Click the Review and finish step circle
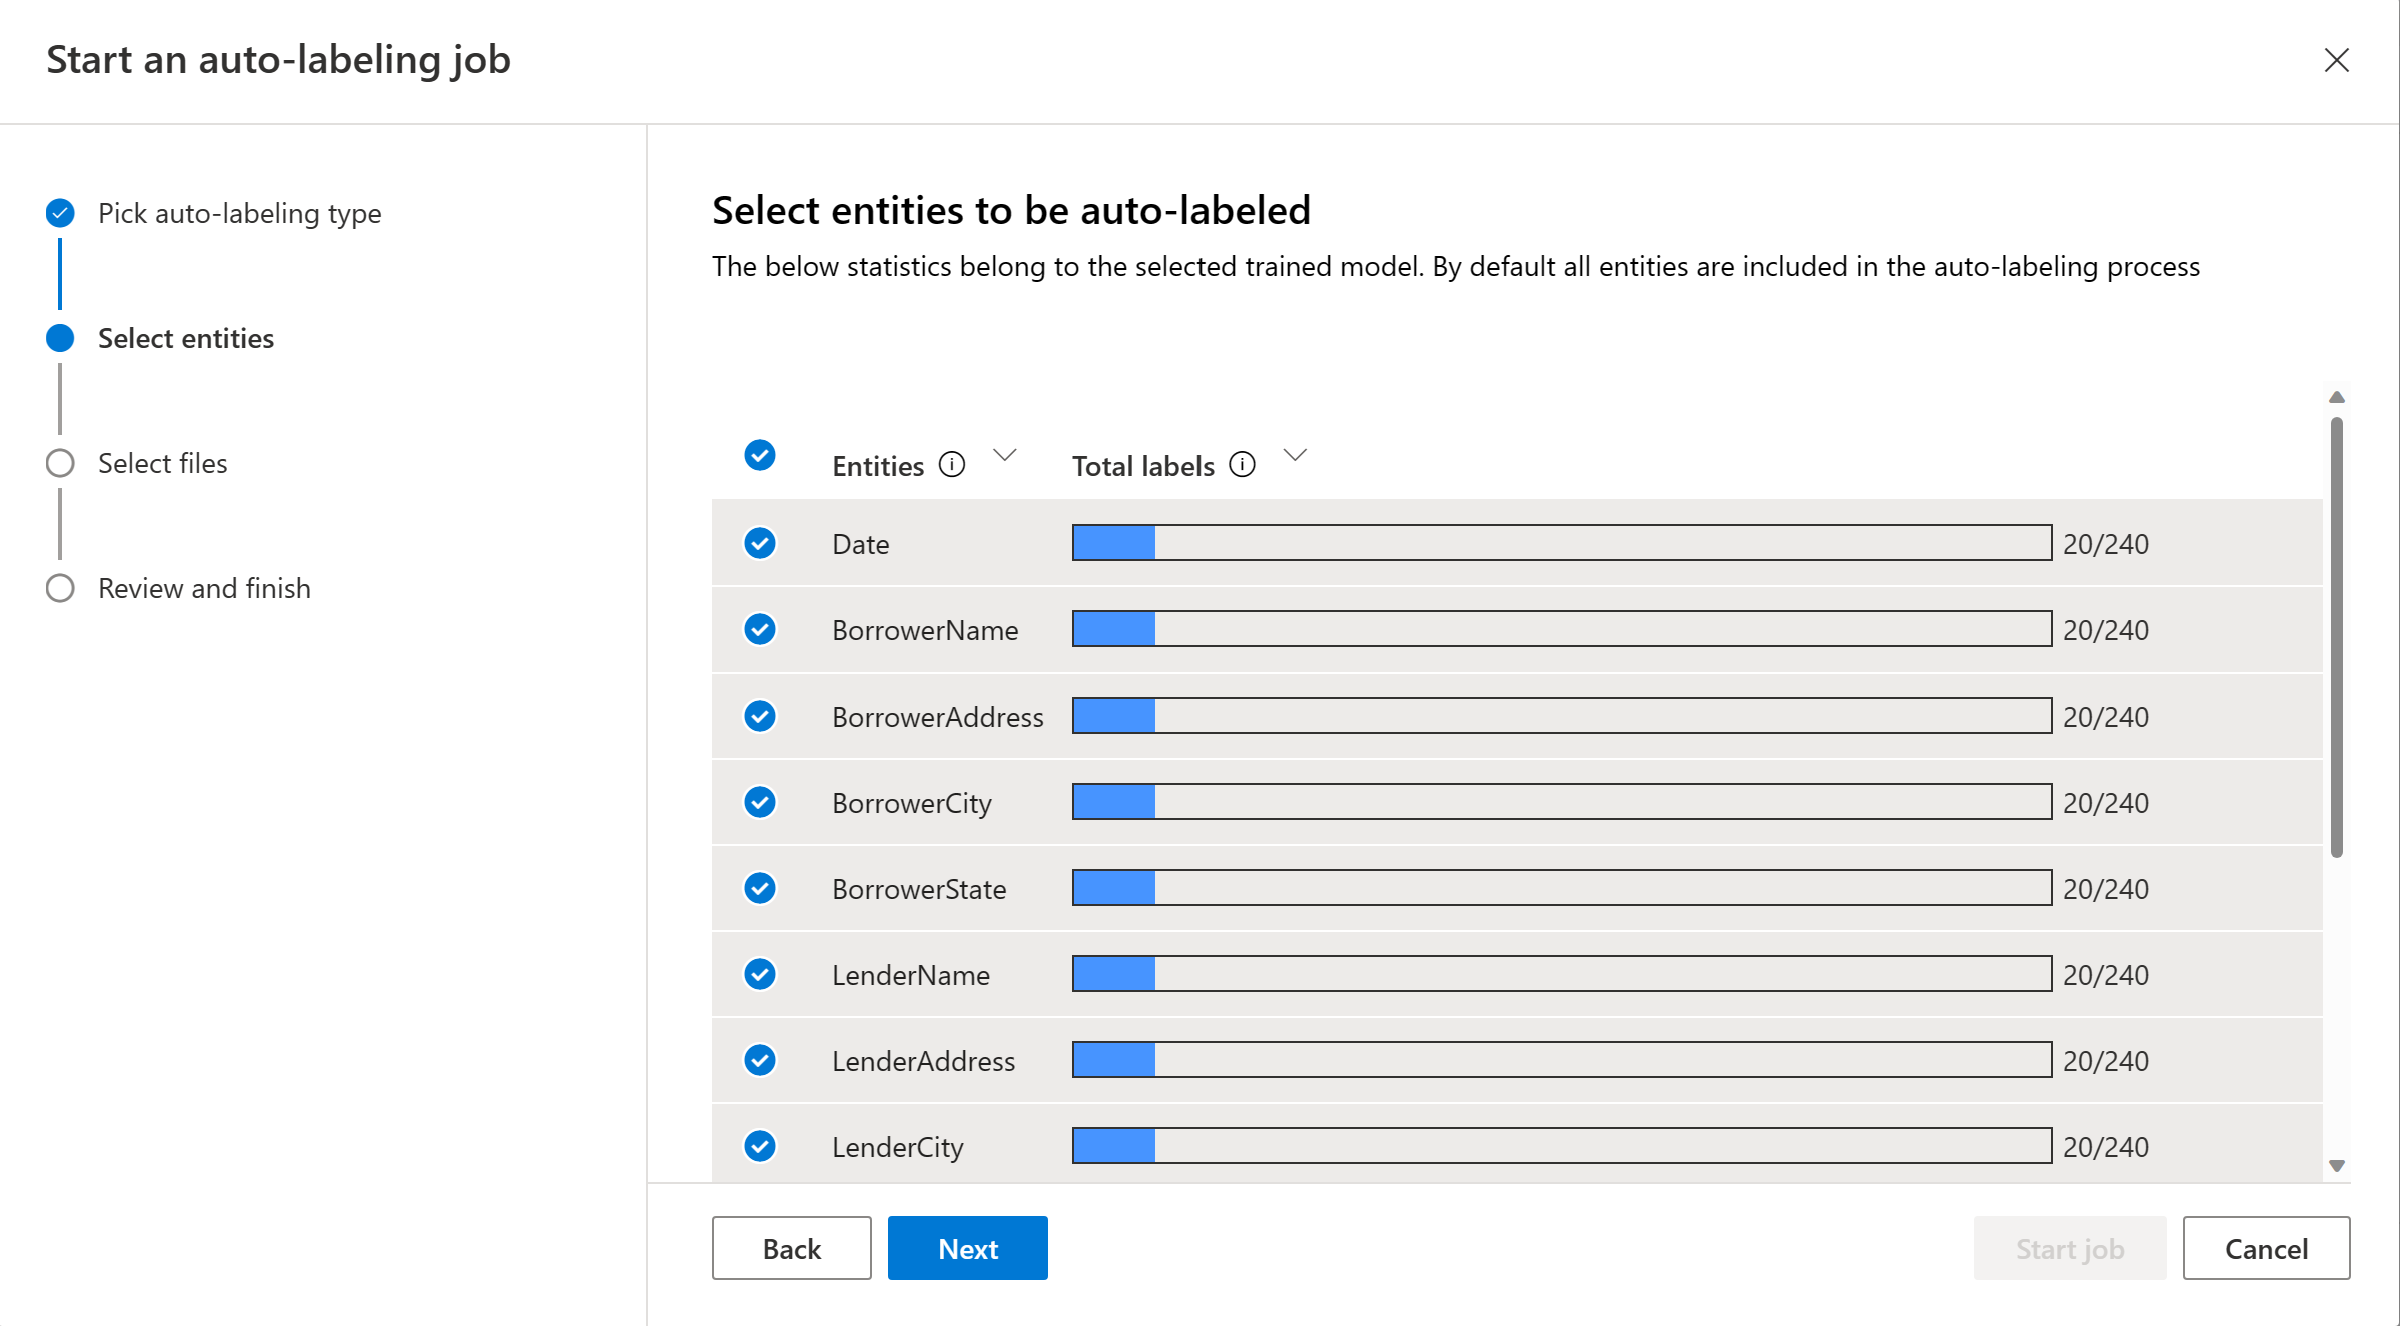2400x1326 pixels. (60, 588)
